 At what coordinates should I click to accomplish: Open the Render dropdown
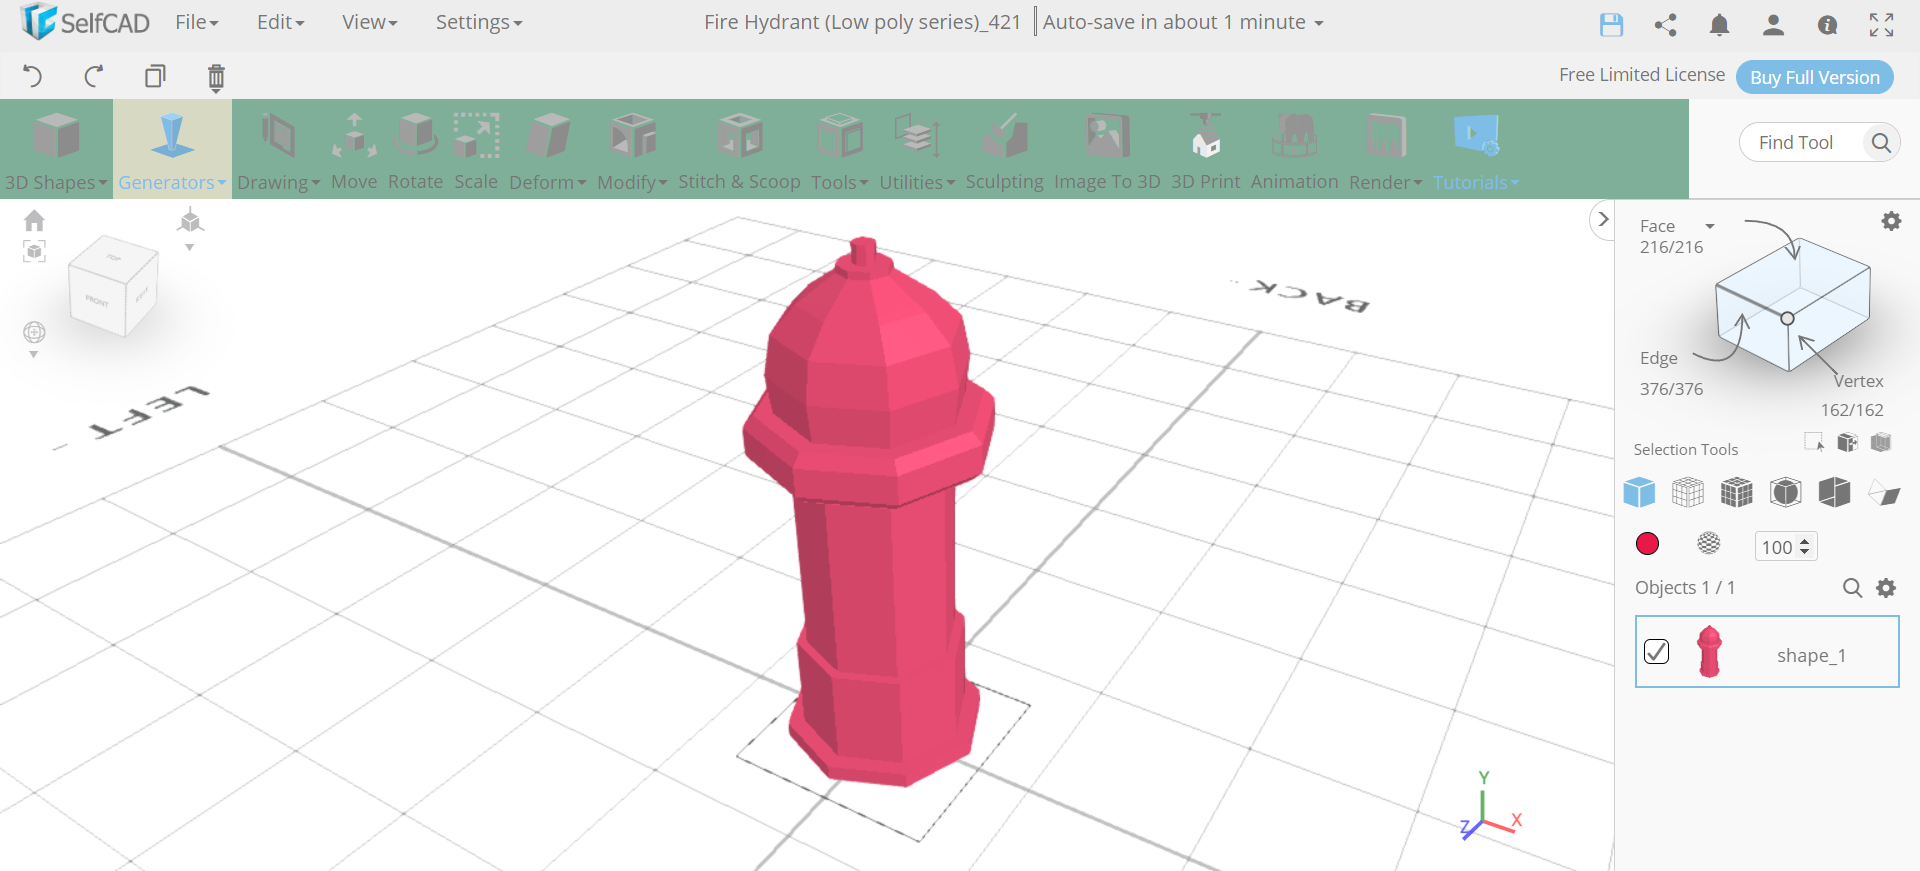[1385, 149]
